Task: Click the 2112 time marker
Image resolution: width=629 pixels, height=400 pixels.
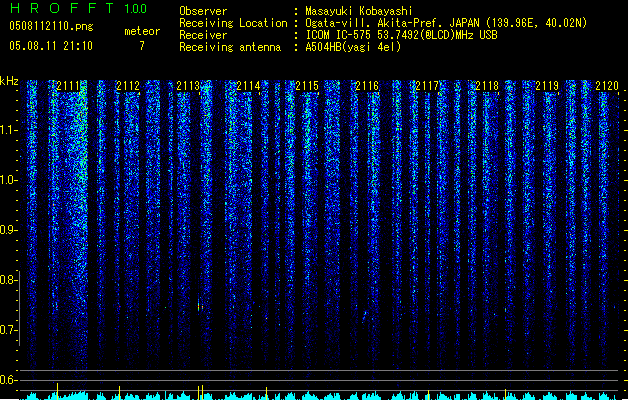Action: point(128,86)
